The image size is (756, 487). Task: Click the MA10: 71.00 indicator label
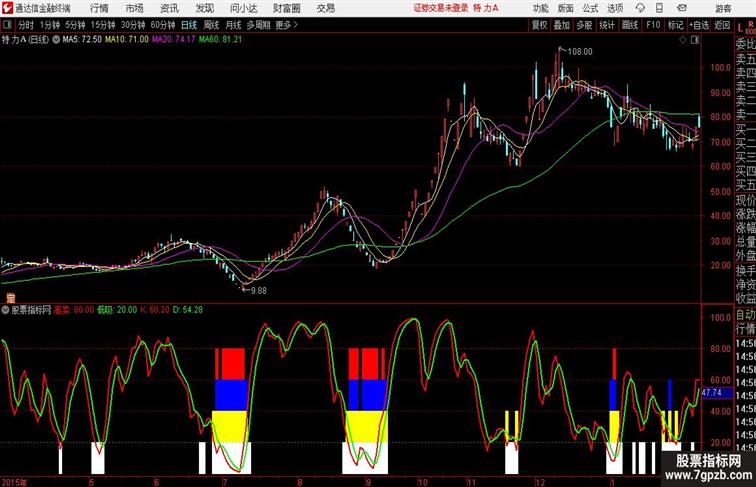[x=127, y=40]
